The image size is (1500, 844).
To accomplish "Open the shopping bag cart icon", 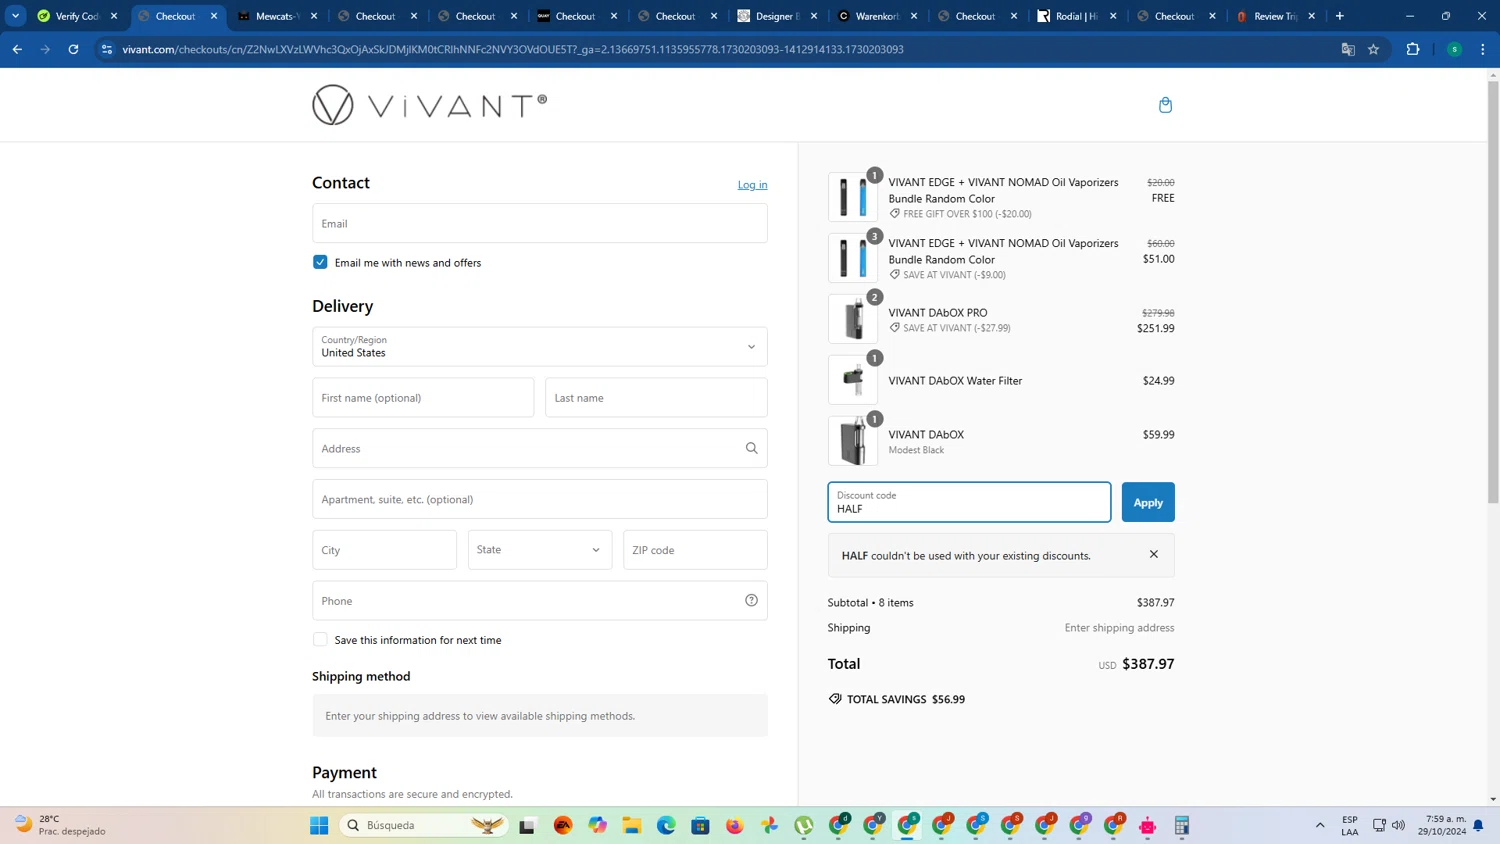I will click(1165, 105).
